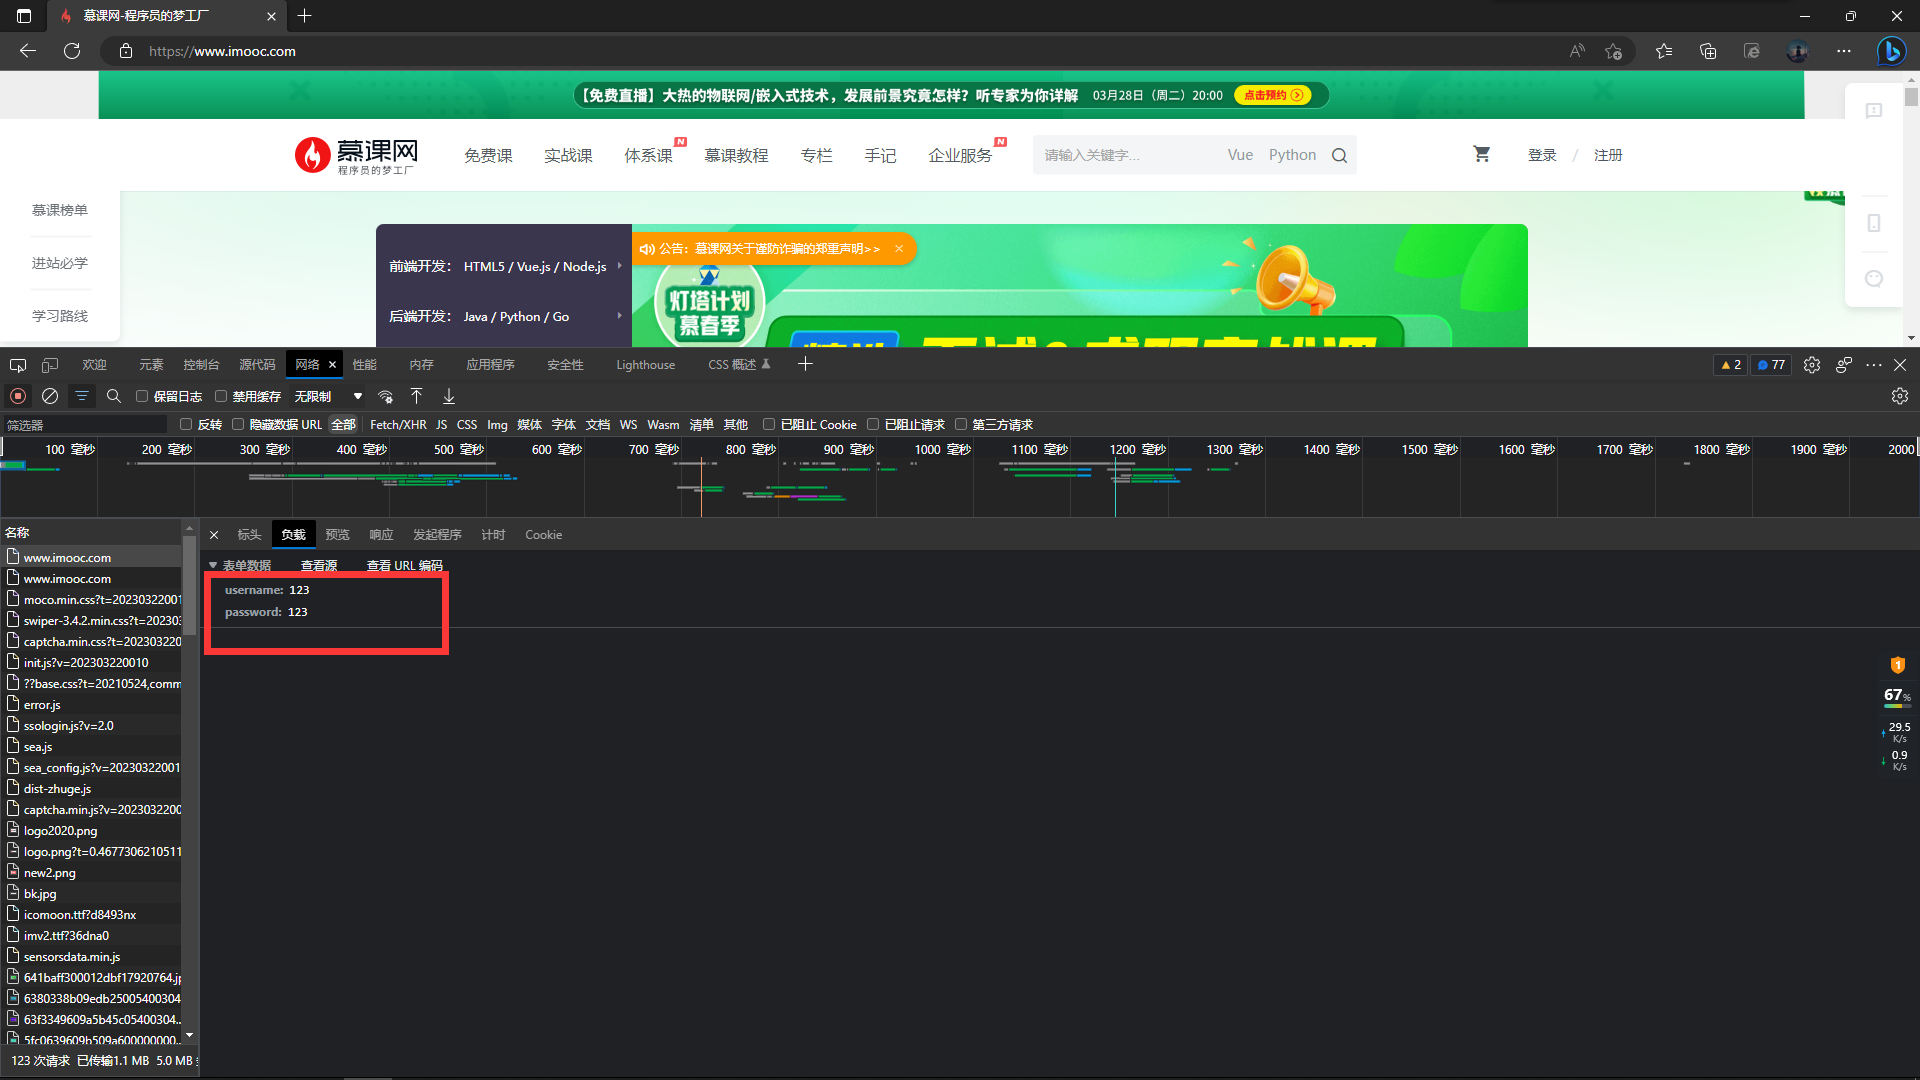Toggle the network filter funnel icon

[82, 396]
